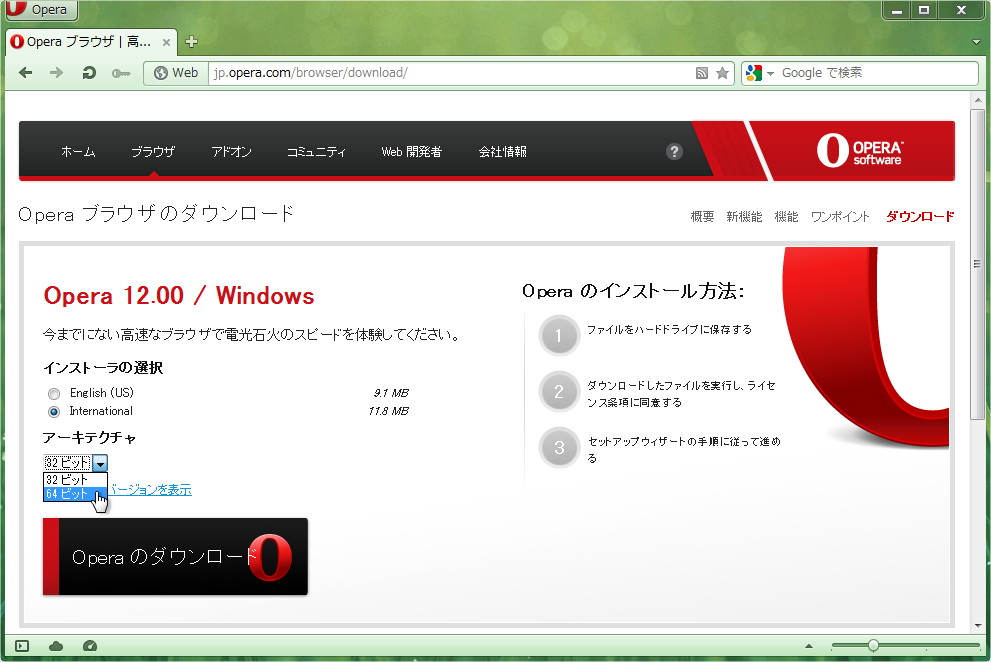Open closed tabs list arrow

(976, 42)
